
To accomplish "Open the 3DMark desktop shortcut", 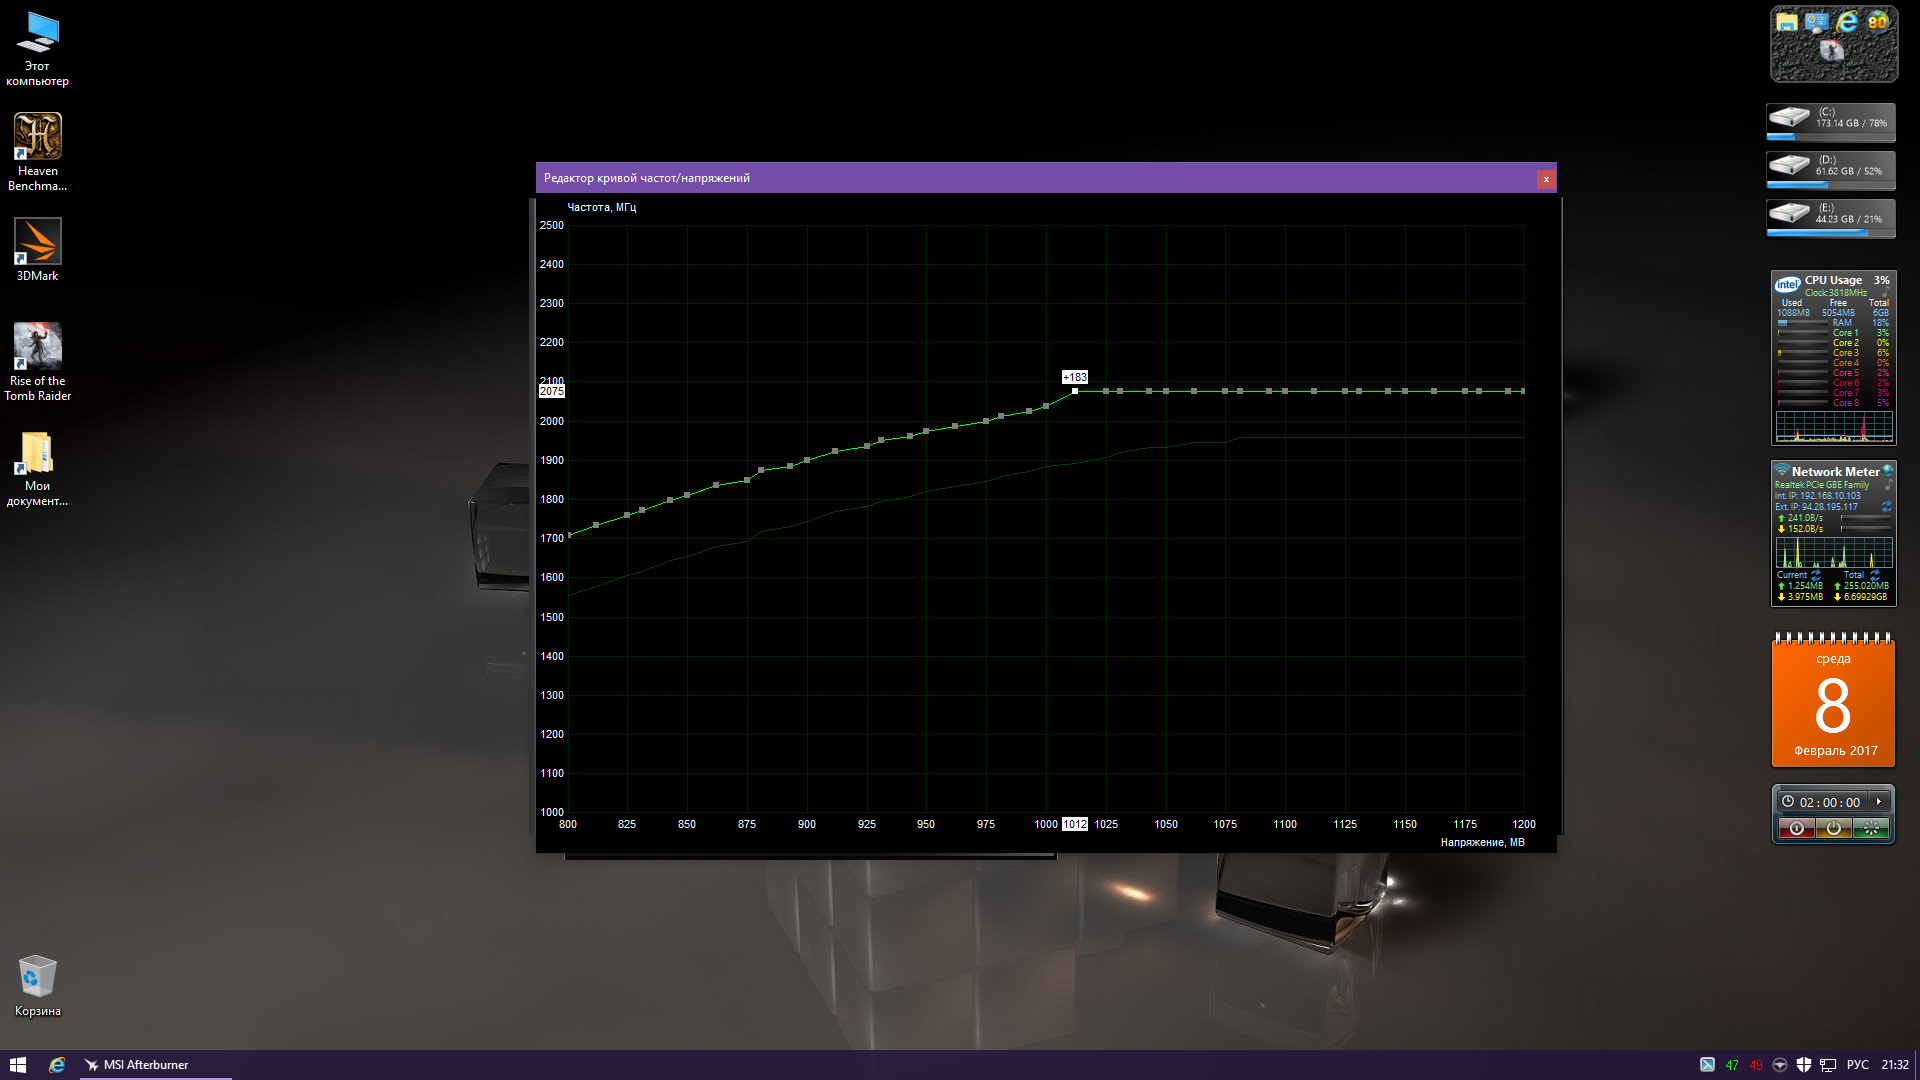I will pos(37,242).
